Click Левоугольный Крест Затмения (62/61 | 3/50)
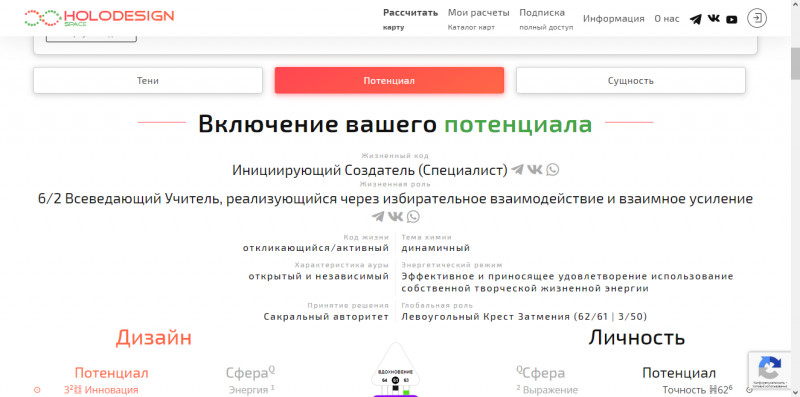 point(524,317)
